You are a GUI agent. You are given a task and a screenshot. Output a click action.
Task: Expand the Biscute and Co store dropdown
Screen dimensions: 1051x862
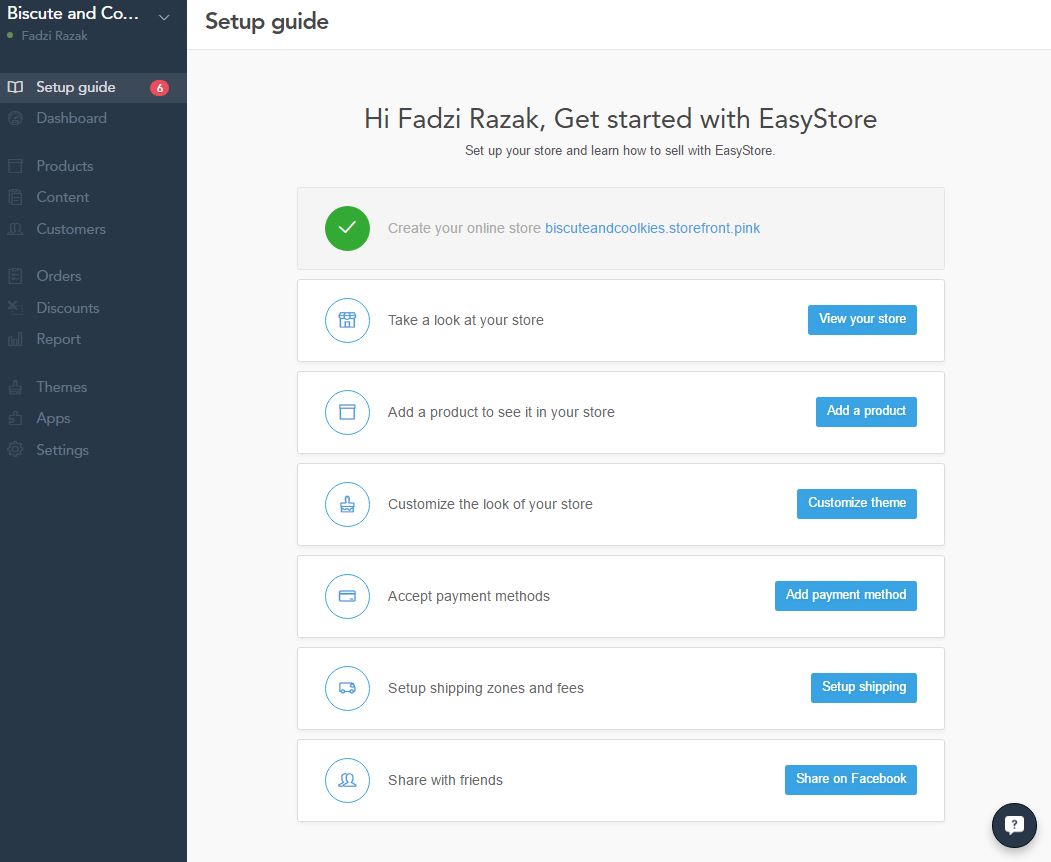pyautogui.click(x=164, y=17)
